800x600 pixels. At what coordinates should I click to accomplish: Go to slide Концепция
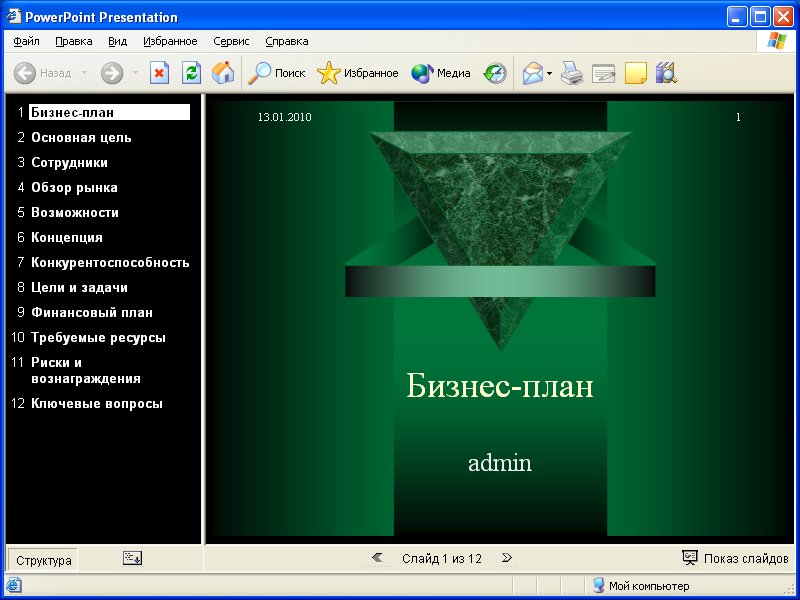click(67, 237)
